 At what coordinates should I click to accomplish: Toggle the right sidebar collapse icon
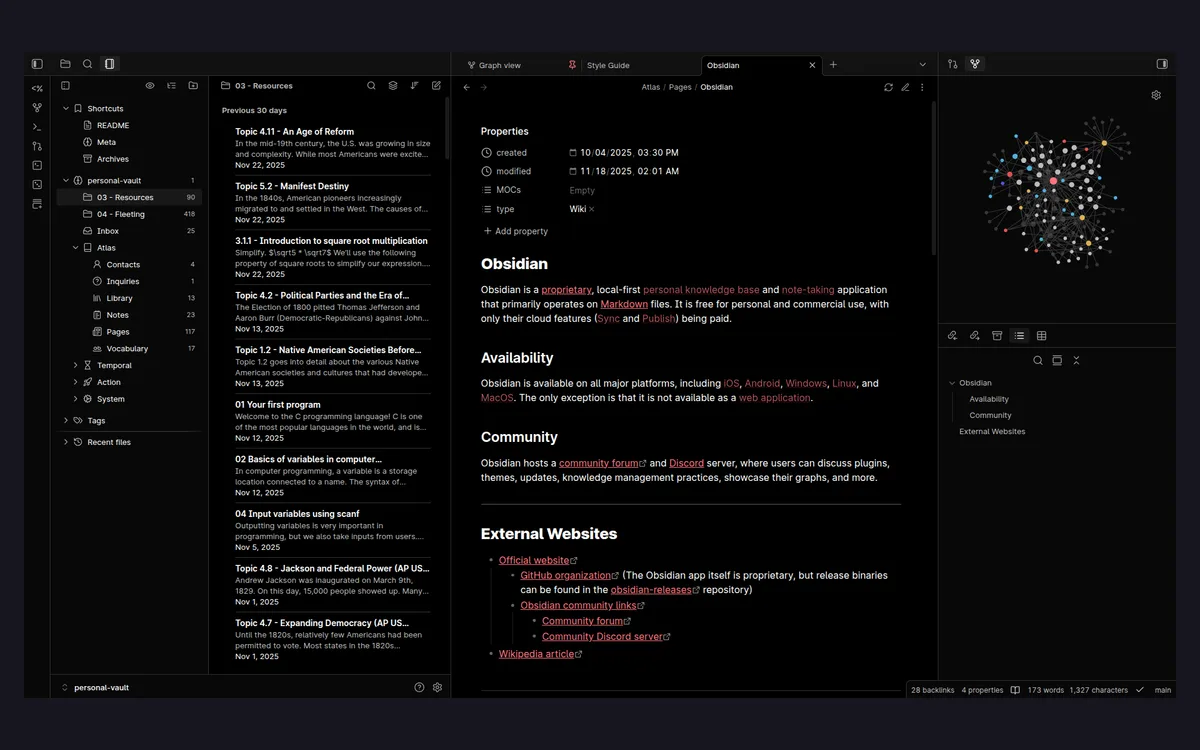(1162, 64)
